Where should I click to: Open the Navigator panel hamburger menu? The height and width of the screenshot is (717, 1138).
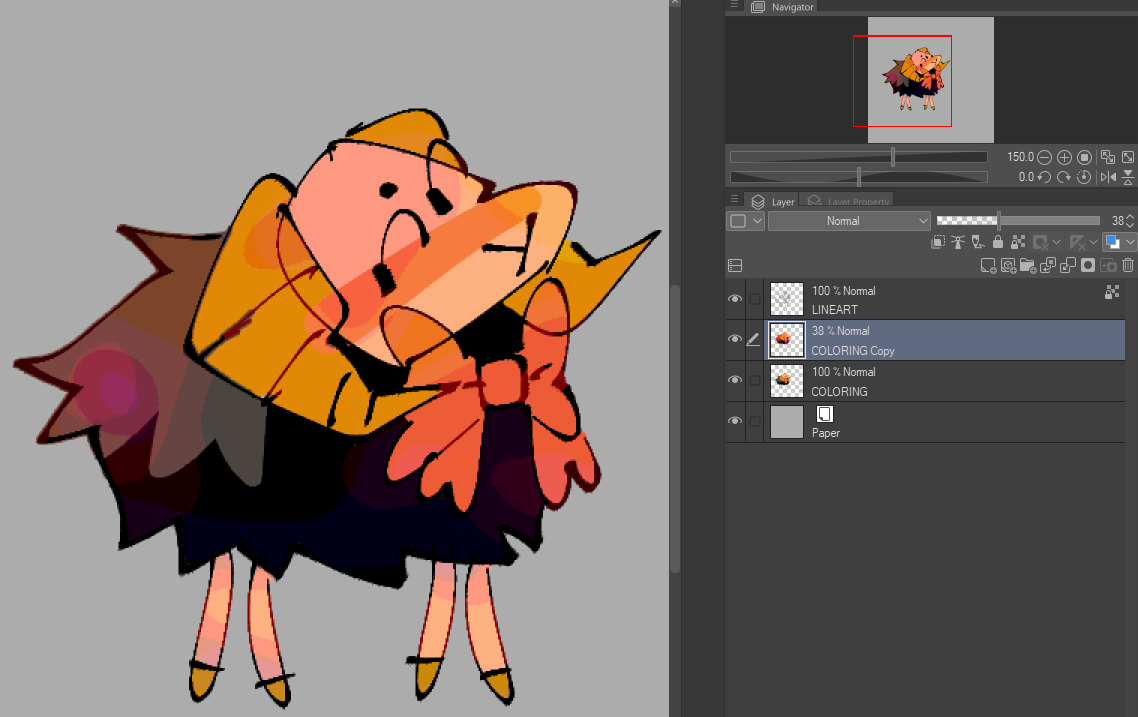(x=734, y=6)
